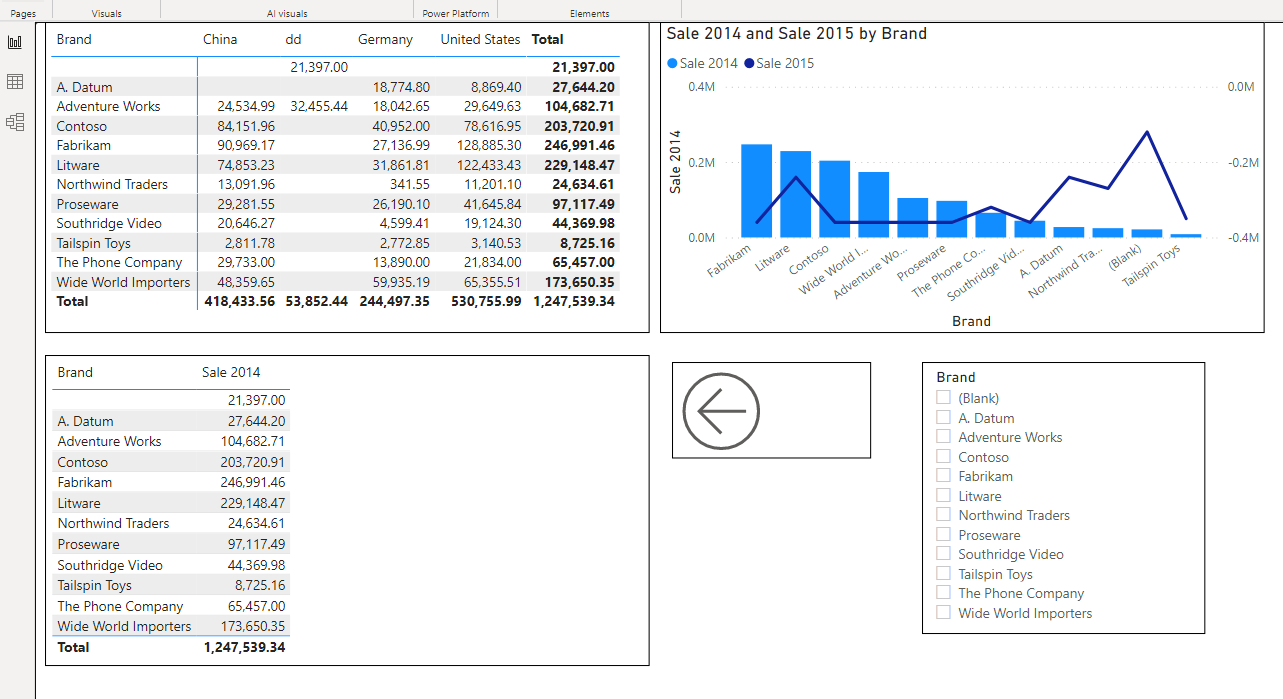The width and height of the screenshot is (1283, 699).
Task: Click the Brand slicer header
Action: [x=955, y=377]
